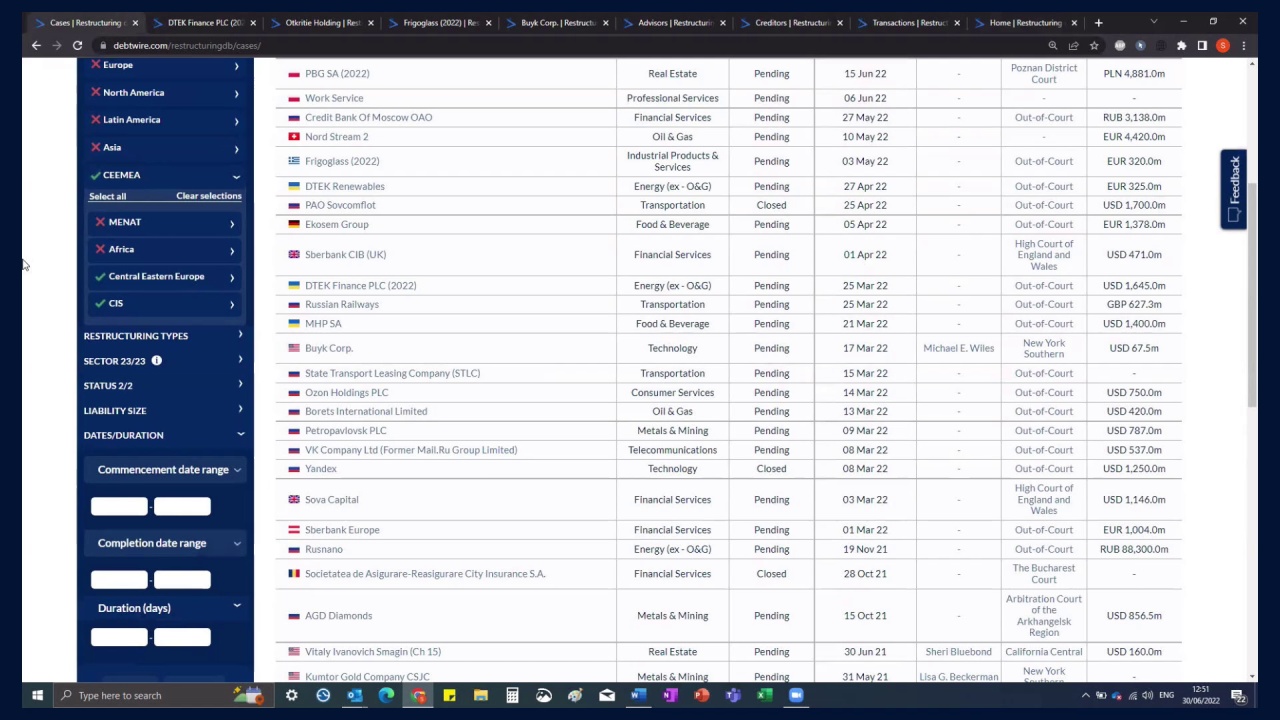Open Calculator from the taskbar
This screenshot has height=720, width=1280.
[x=512, y=695]
